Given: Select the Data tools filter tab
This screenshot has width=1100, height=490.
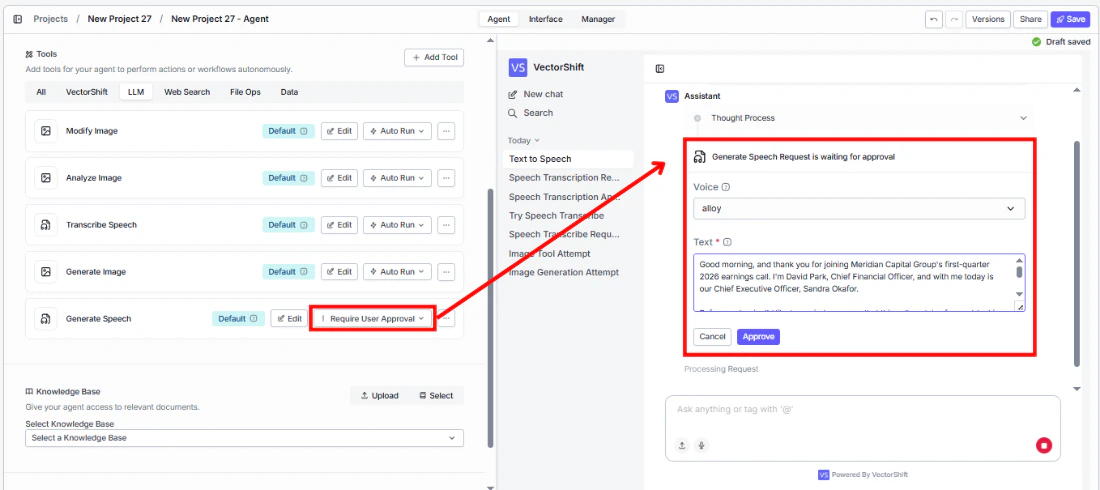Looking at the screenshot, I should (x=289, y=92).
